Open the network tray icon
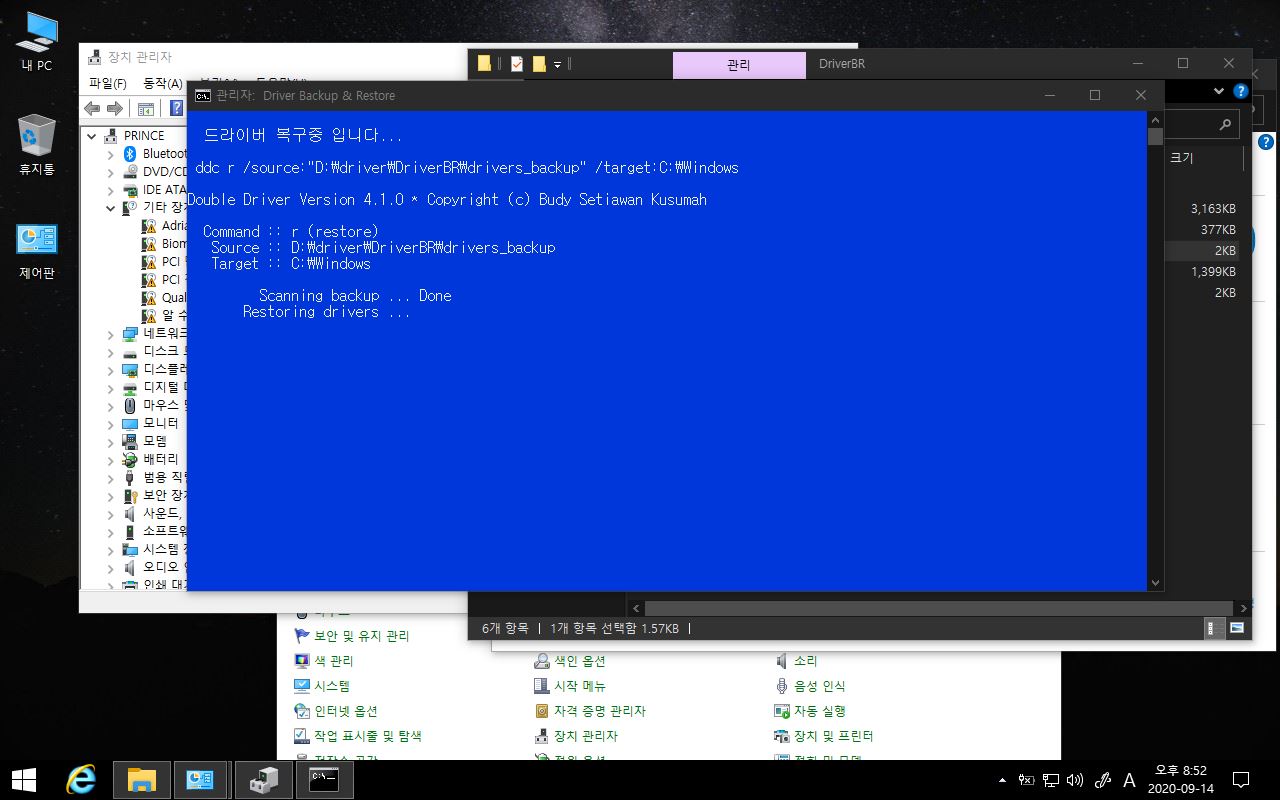The image size is (1280, 800). (x=1051, y=780)
